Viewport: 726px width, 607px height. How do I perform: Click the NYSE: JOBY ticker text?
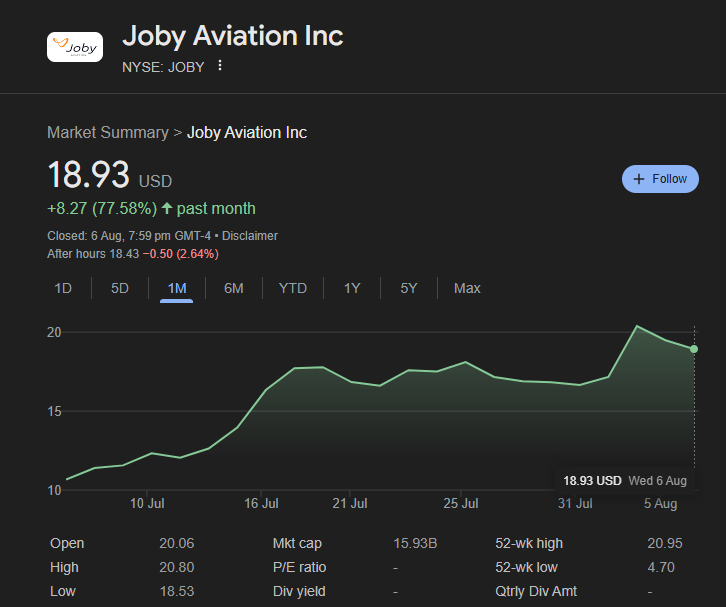pos(163,67)
